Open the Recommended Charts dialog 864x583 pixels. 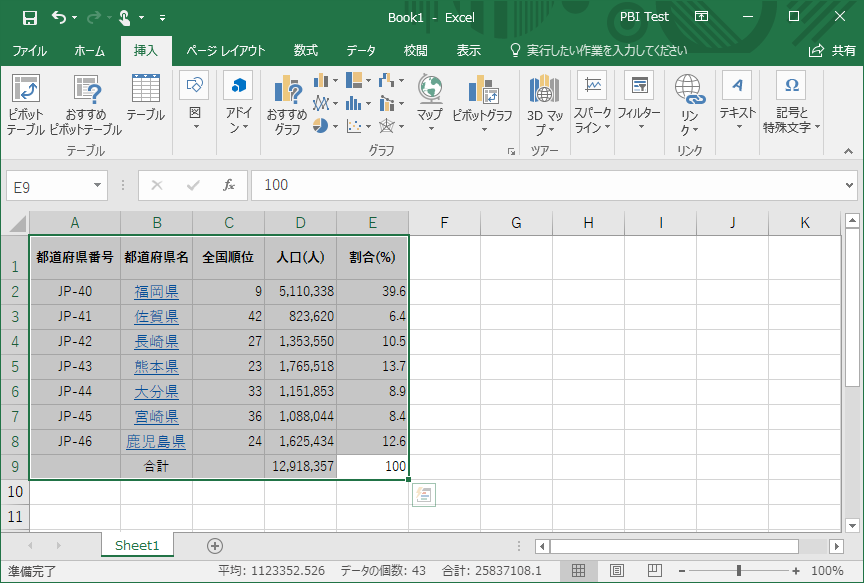[287, 91]
